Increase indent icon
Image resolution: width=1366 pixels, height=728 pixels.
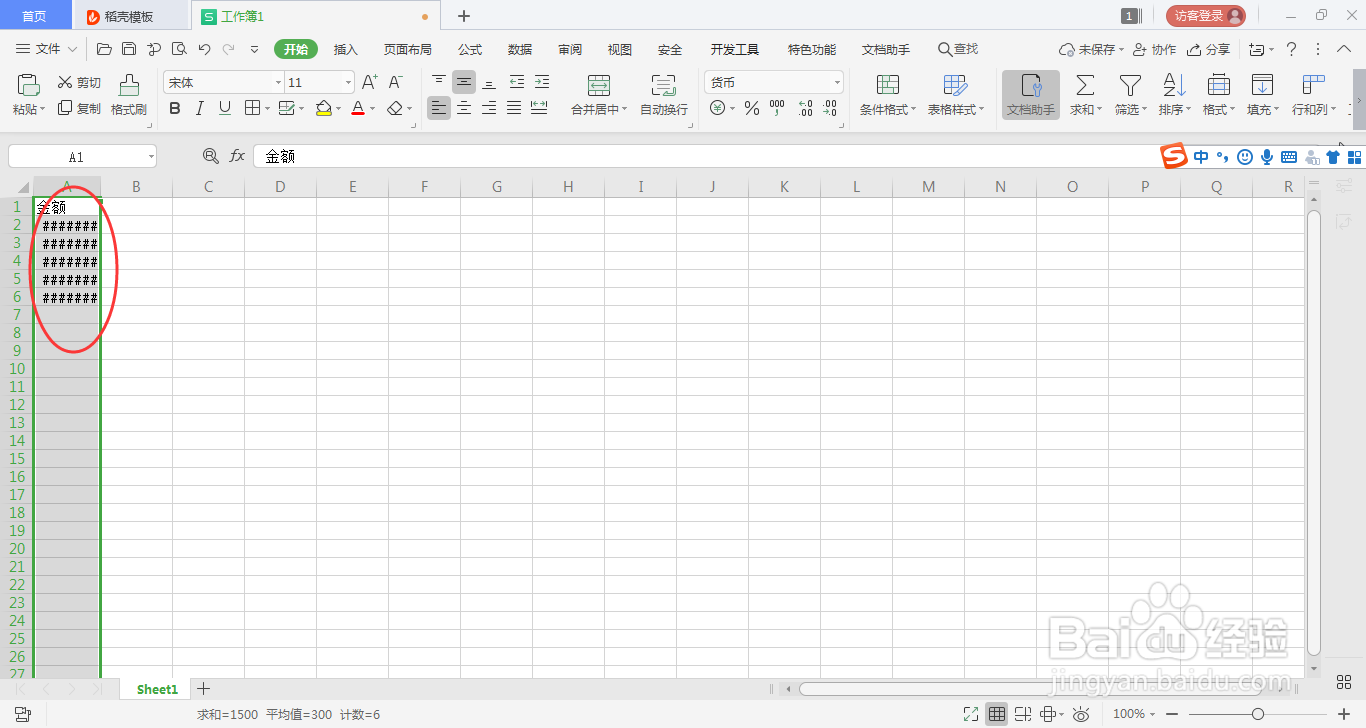click(x=541, y=82)
